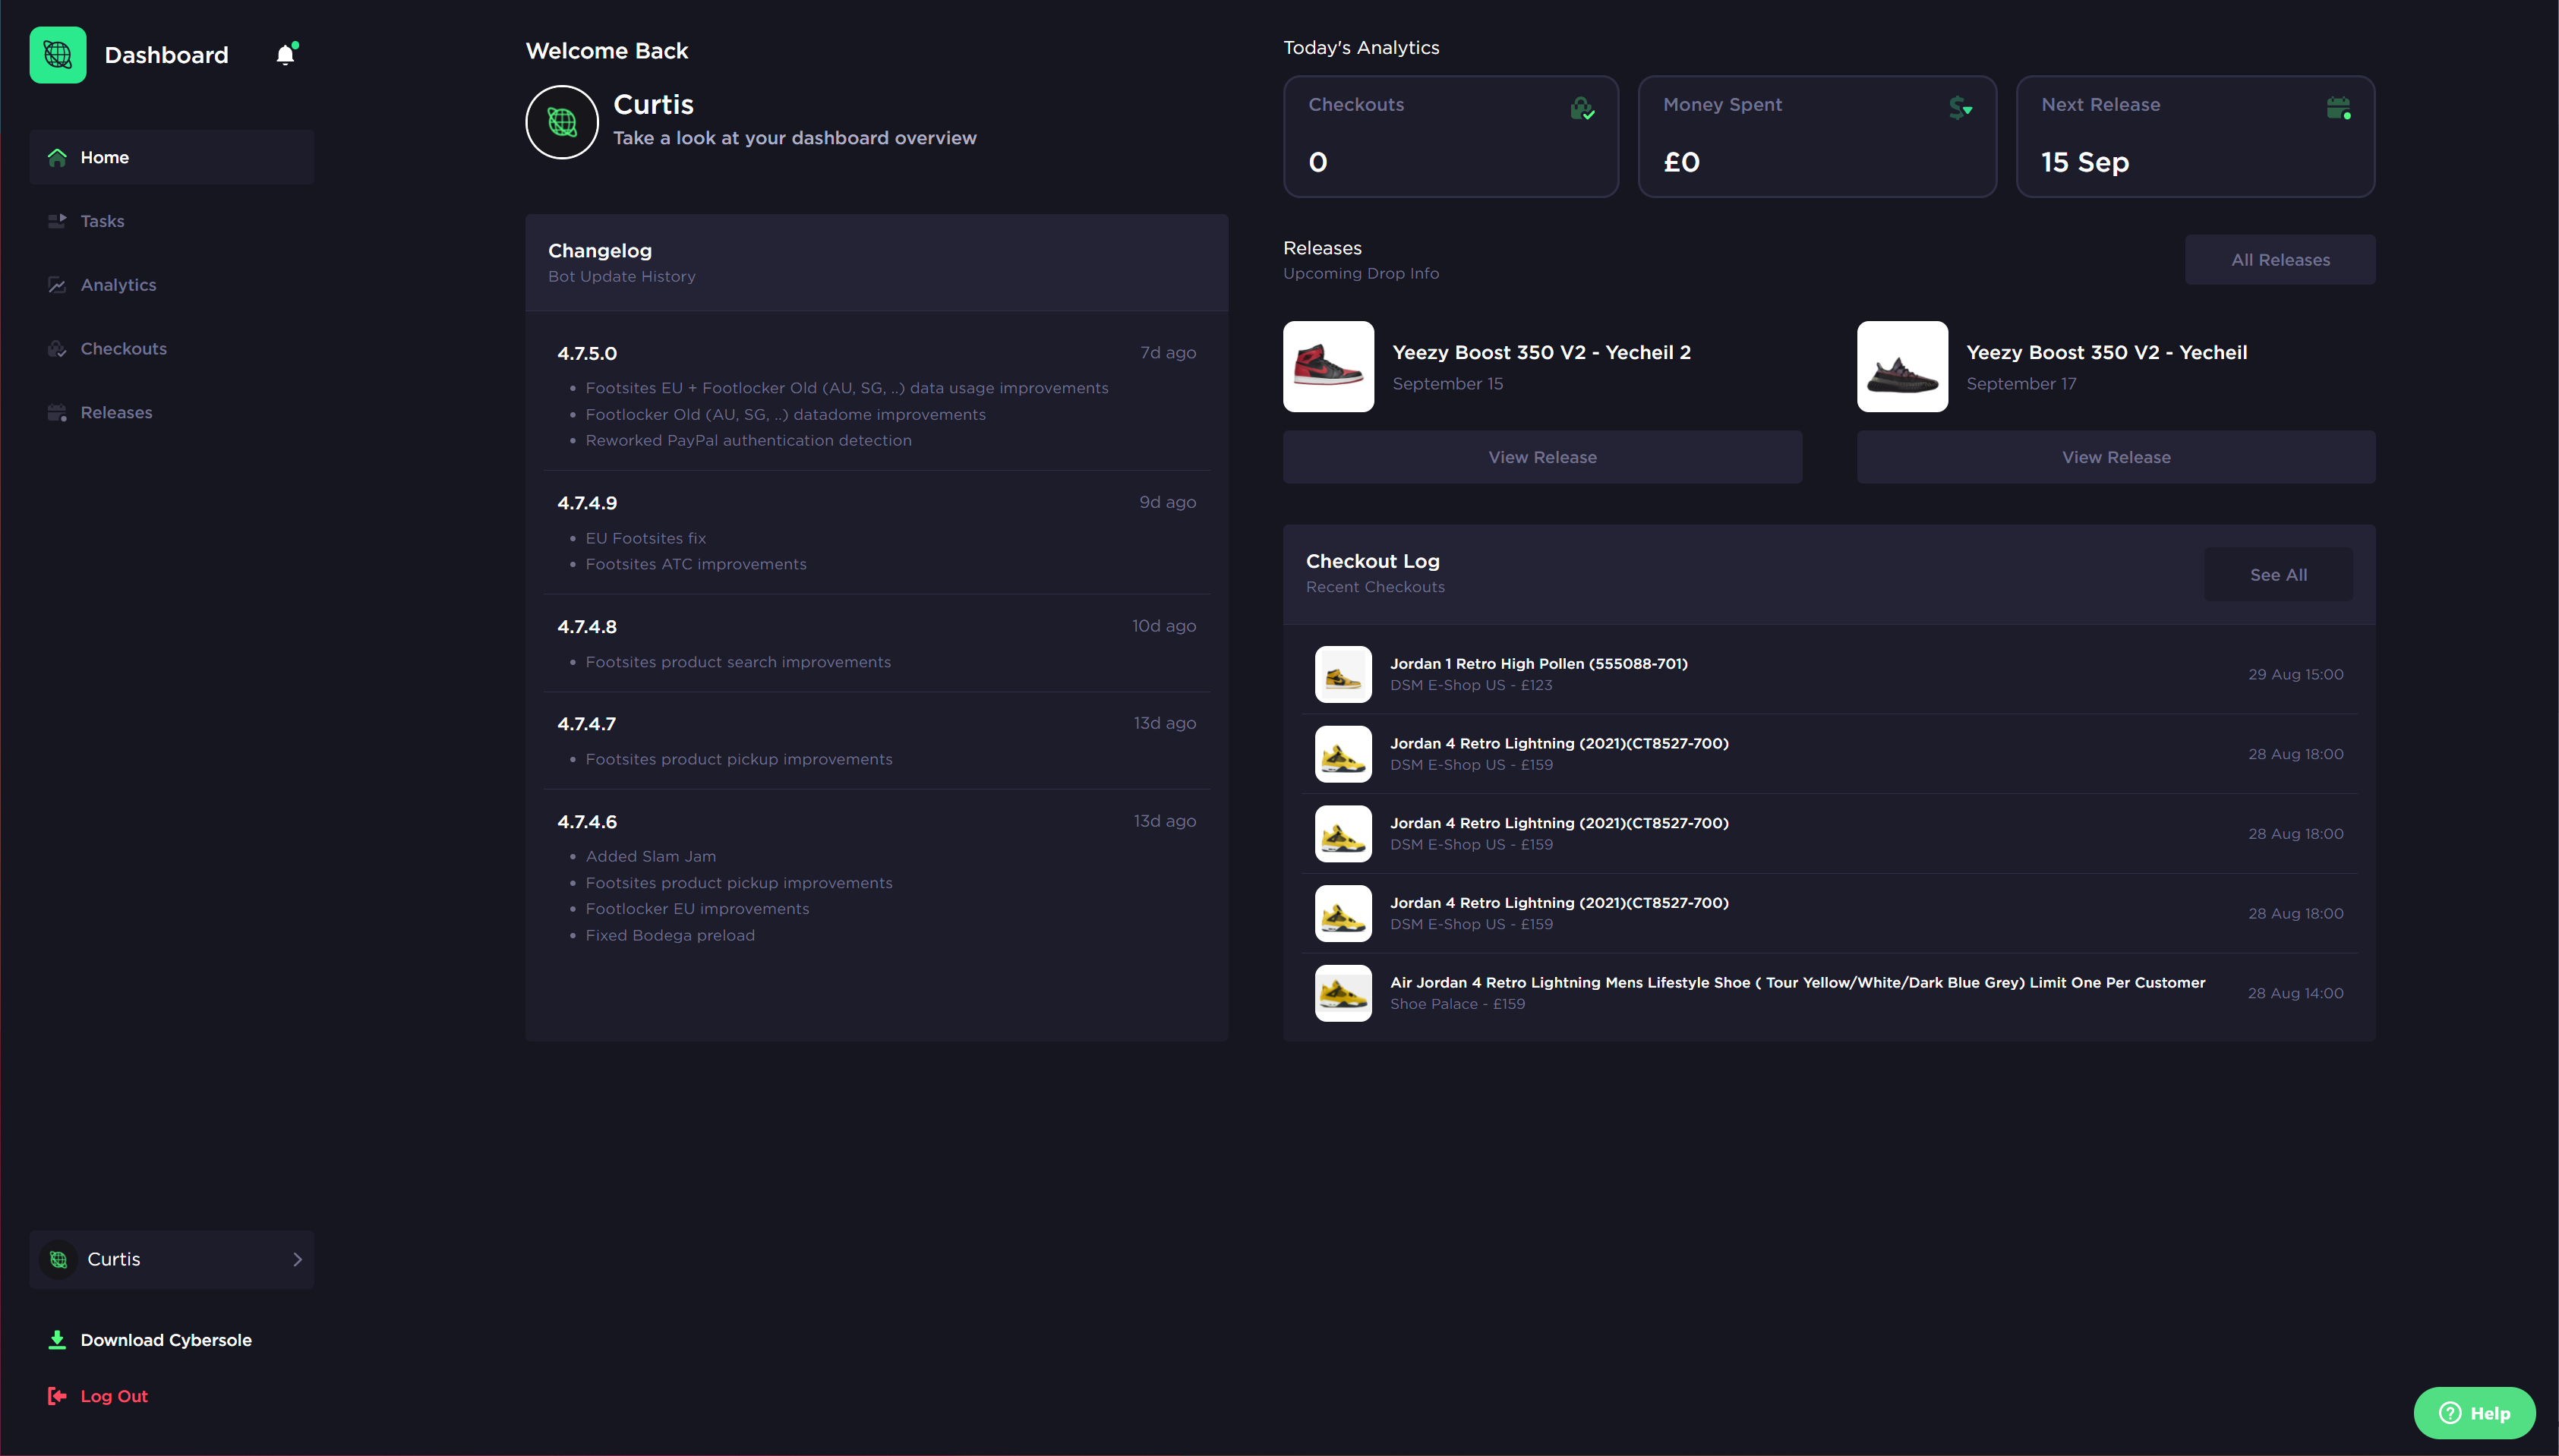Click EU Footsites fix entry
The height and width of the screenshot is (1456, 2559).
tap(645, 538)
